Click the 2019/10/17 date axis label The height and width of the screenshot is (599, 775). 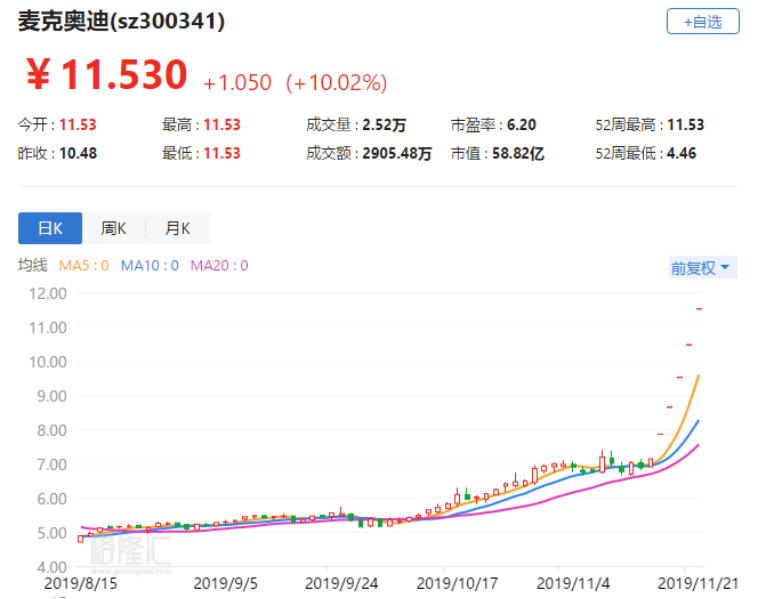(x=457, y=584)
